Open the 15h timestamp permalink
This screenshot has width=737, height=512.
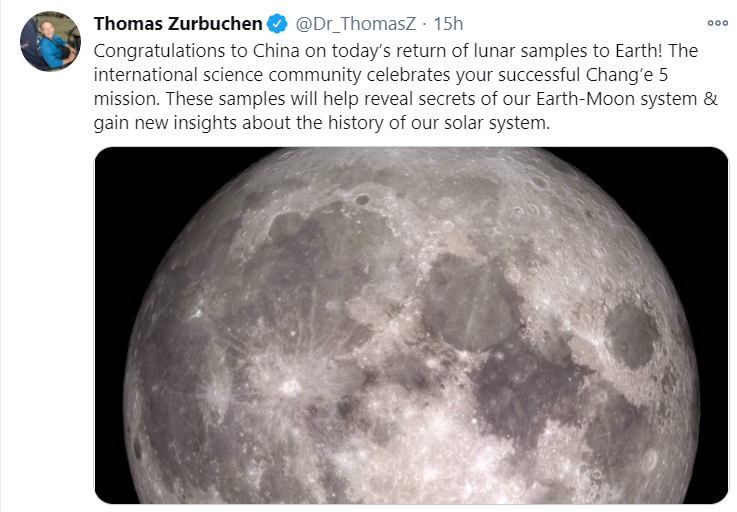coord(448,24)
